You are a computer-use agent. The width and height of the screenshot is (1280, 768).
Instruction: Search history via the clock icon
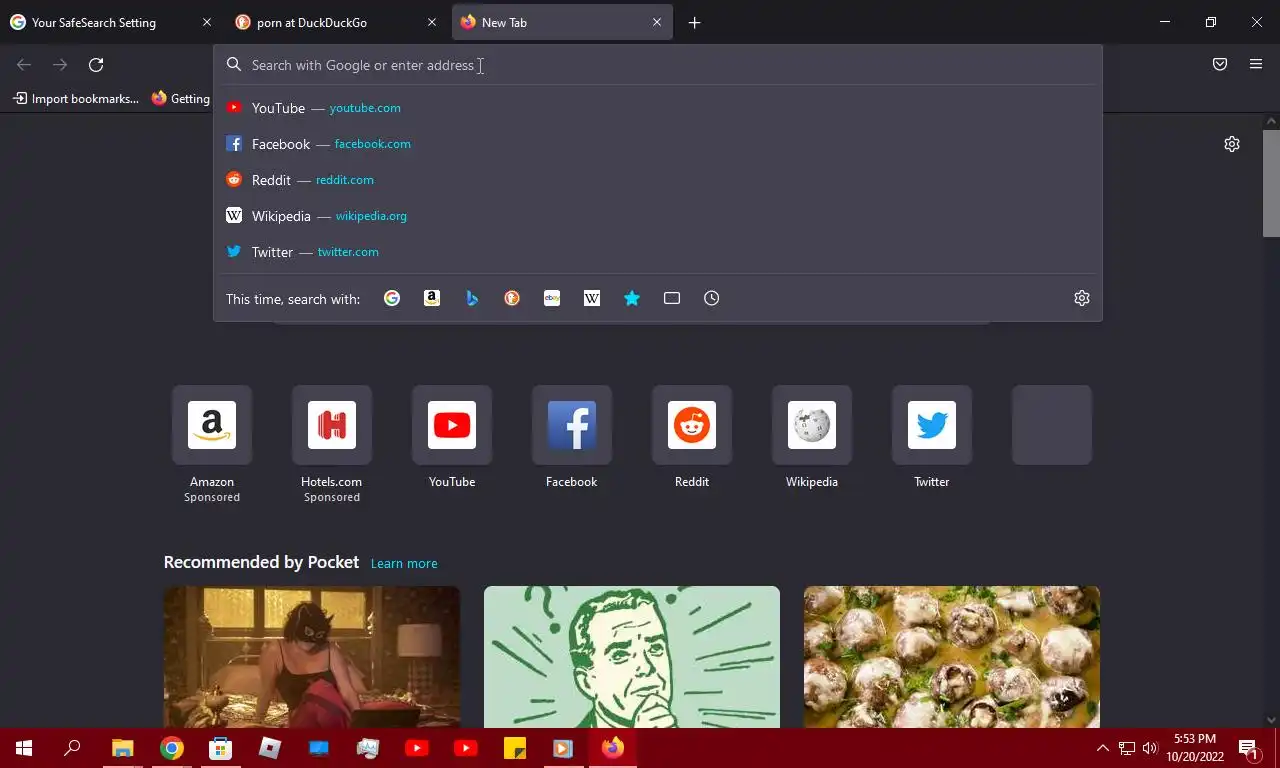[712, 298]
